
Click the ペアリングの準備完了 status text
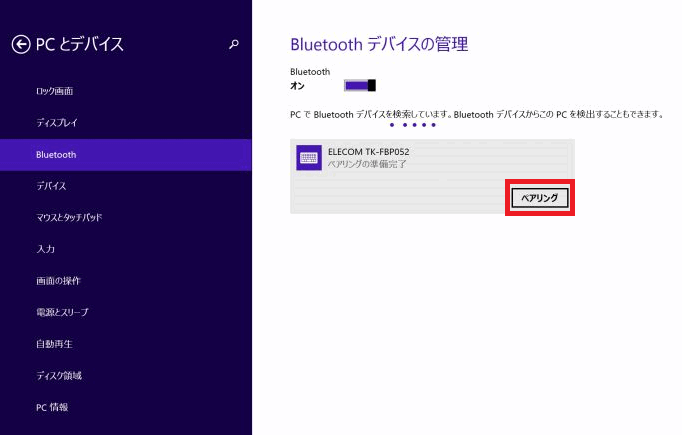click(367, 164)
